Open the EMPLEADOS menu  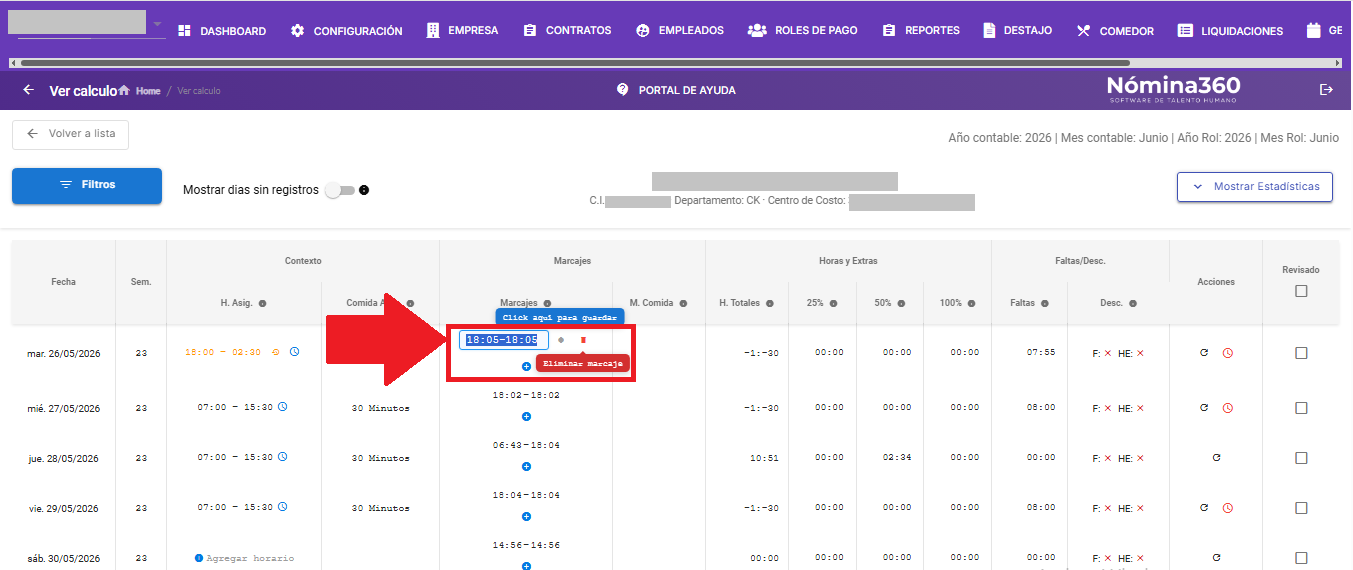(x=680, y=31)
